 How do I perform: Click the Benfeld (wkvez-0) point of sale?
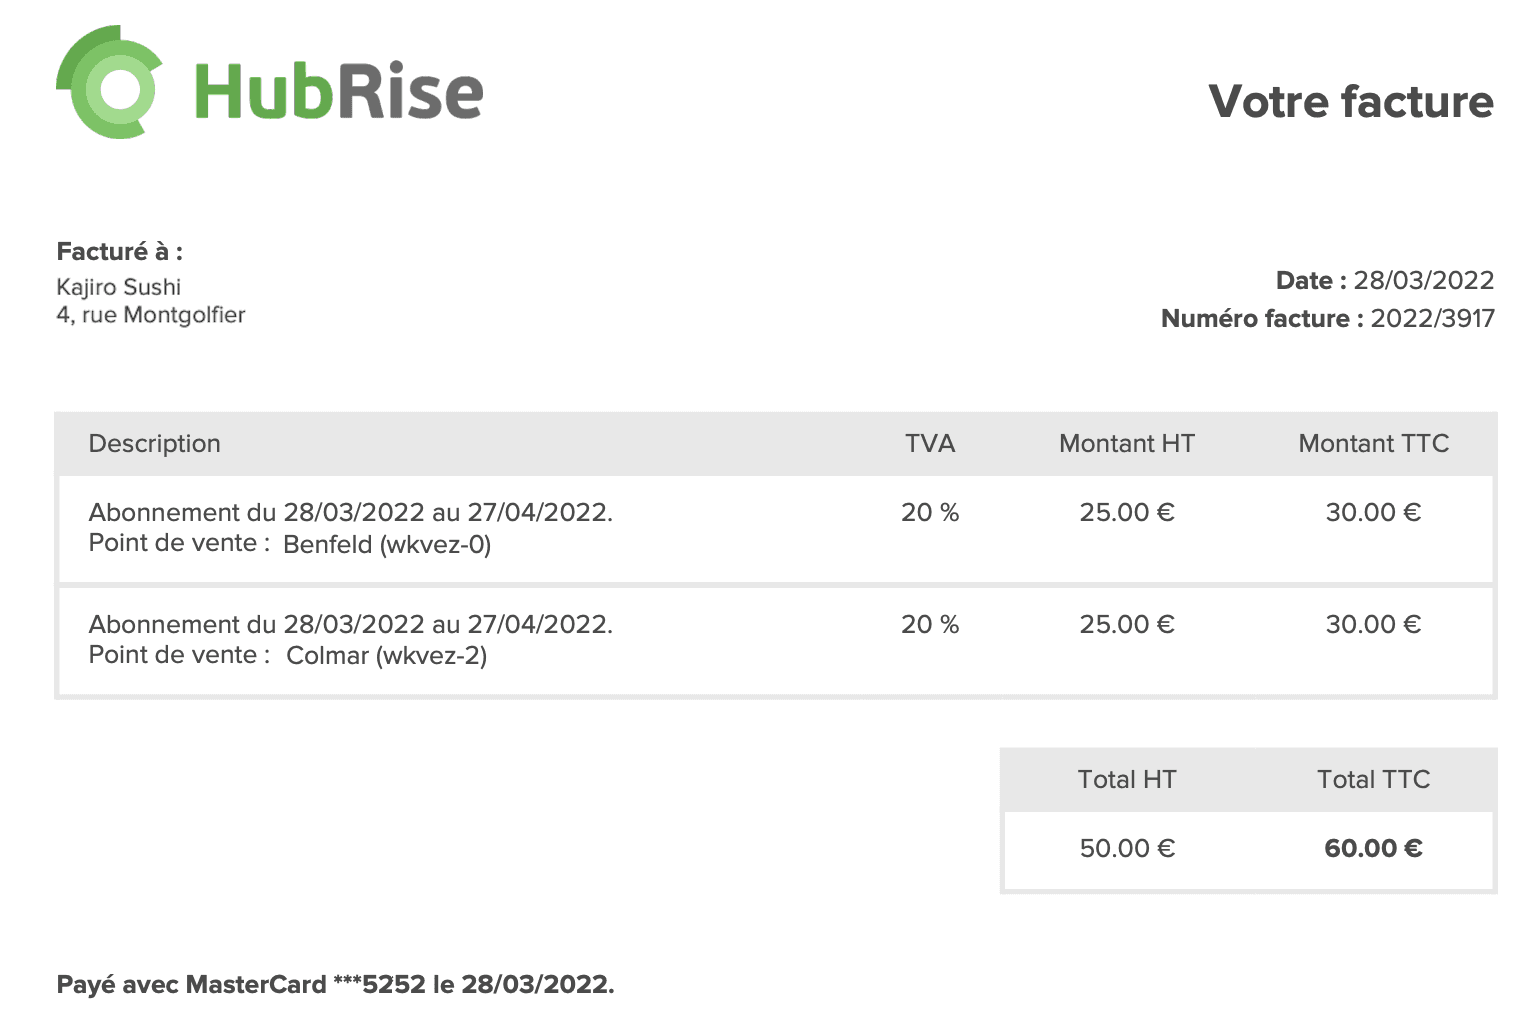point(387,545)
